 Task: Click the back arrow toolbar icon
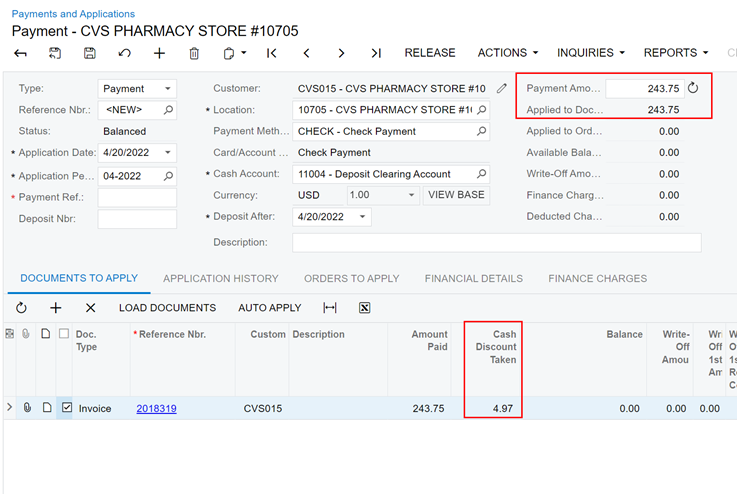pos(20,53)
